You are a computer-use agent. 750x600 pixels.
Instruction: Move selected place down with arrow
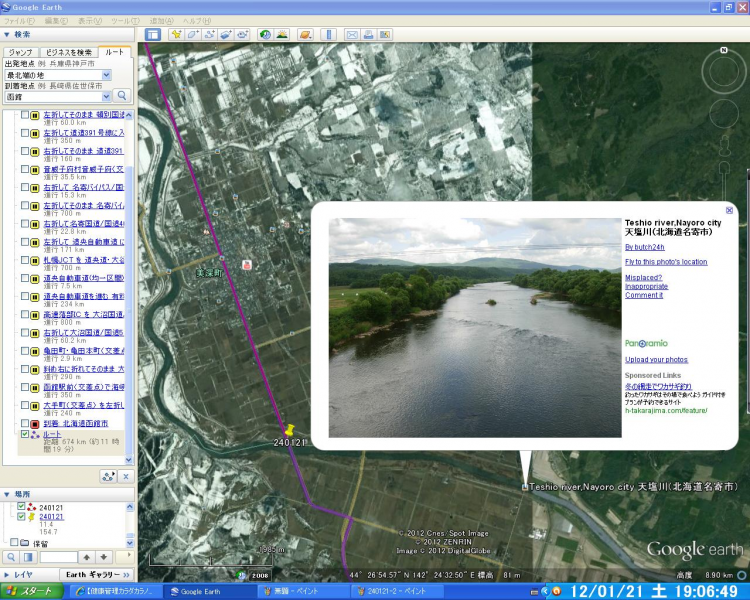click(104, 557)
